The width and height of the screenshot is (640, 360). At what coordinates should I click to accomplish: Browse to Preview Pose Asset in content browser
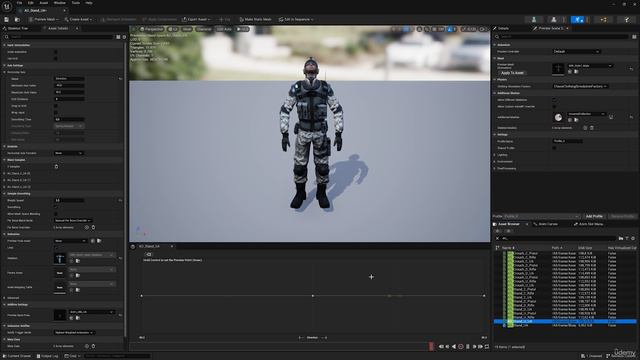99,241
